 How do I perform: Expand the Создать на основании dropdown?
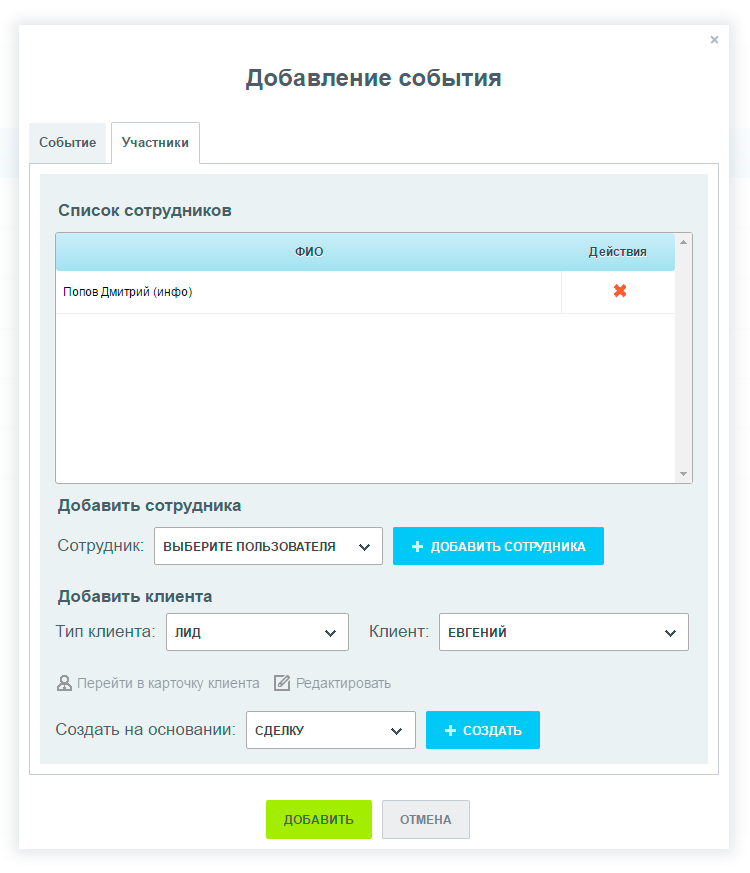330,730
